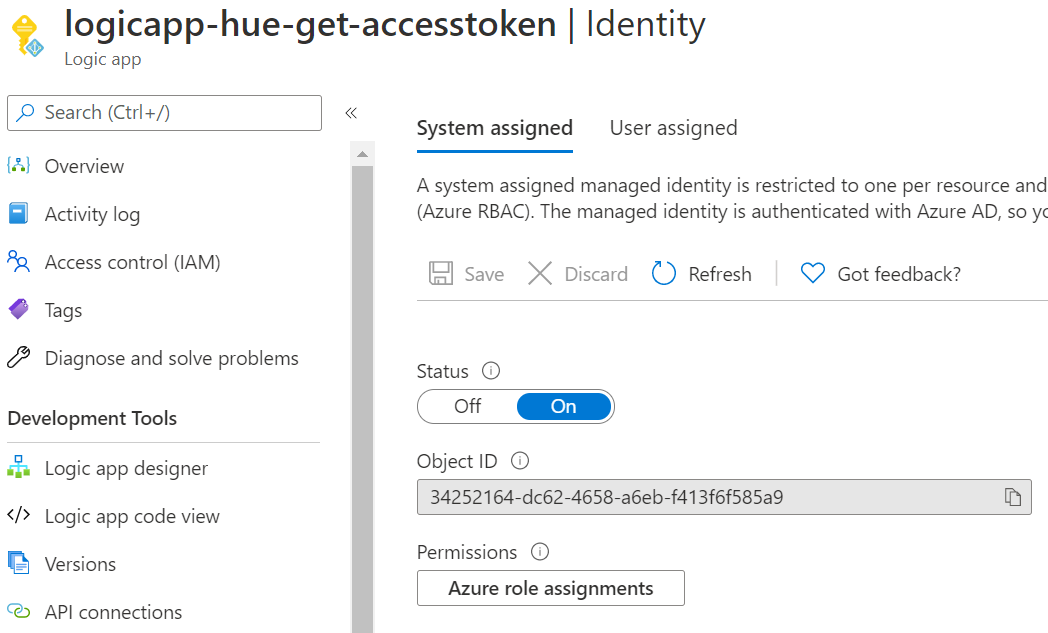
Task: Select the On status option
Action: pos(564,406)
